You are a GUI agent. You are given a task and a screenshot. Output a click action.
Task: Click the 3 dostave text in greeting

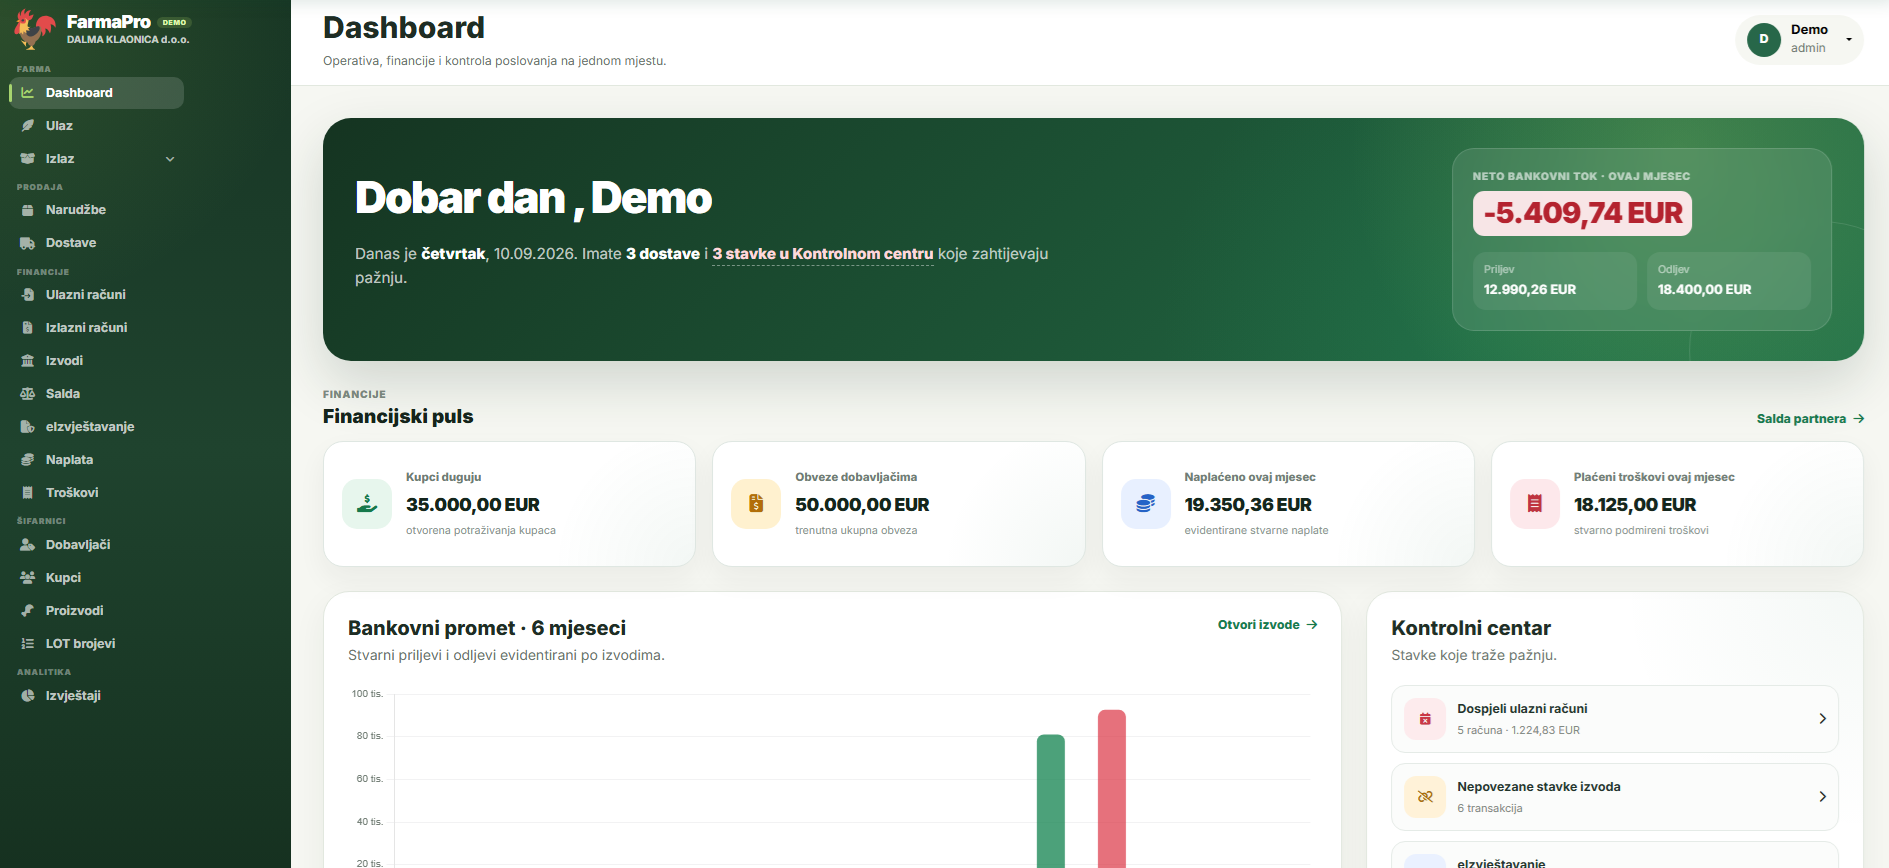pyautogui.click(x=663, y=254)
